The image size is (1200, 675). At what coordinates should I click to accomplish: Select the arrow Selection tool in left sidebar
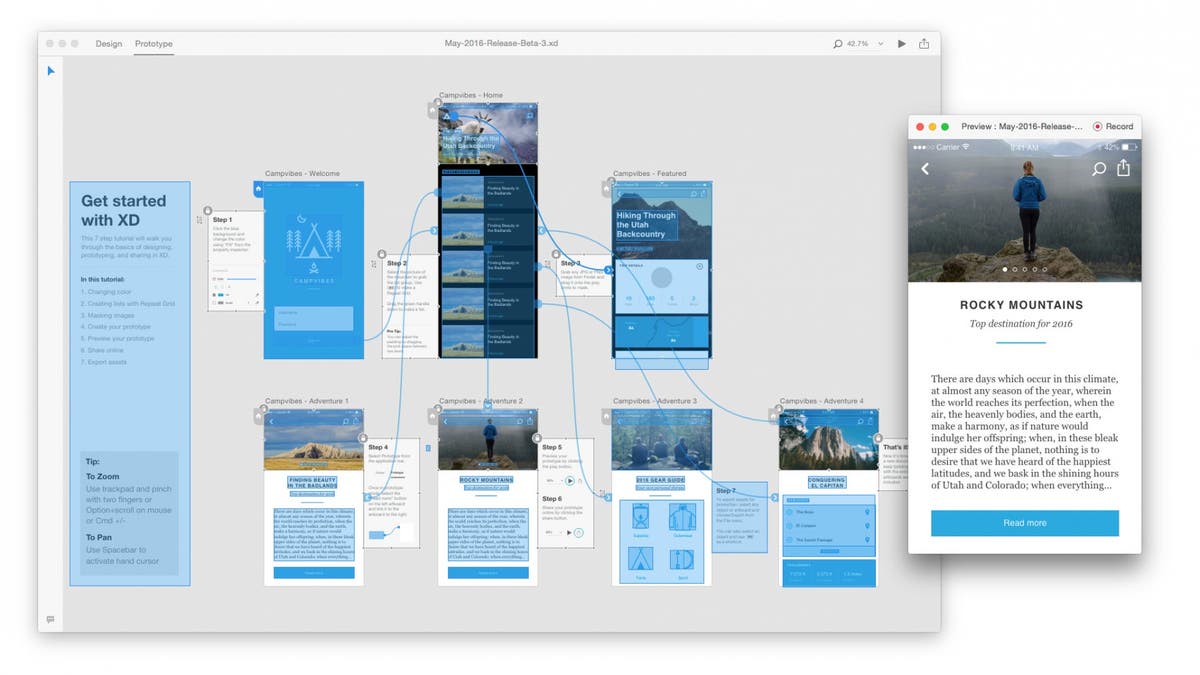pyautogui.click(x=52, y=70)
